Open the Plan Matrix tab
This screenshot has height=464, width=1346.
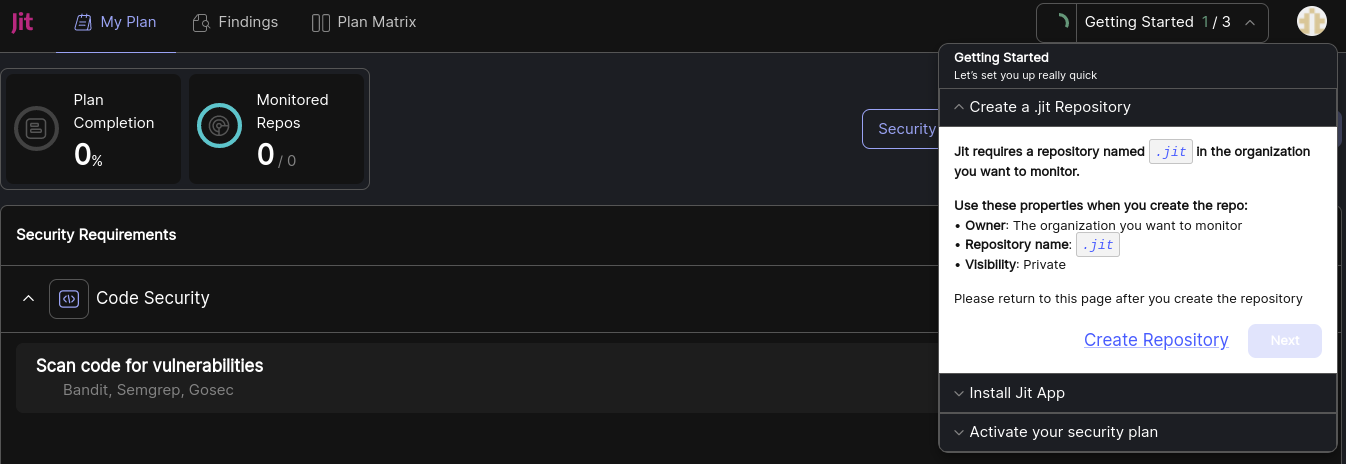coord(364,22)
